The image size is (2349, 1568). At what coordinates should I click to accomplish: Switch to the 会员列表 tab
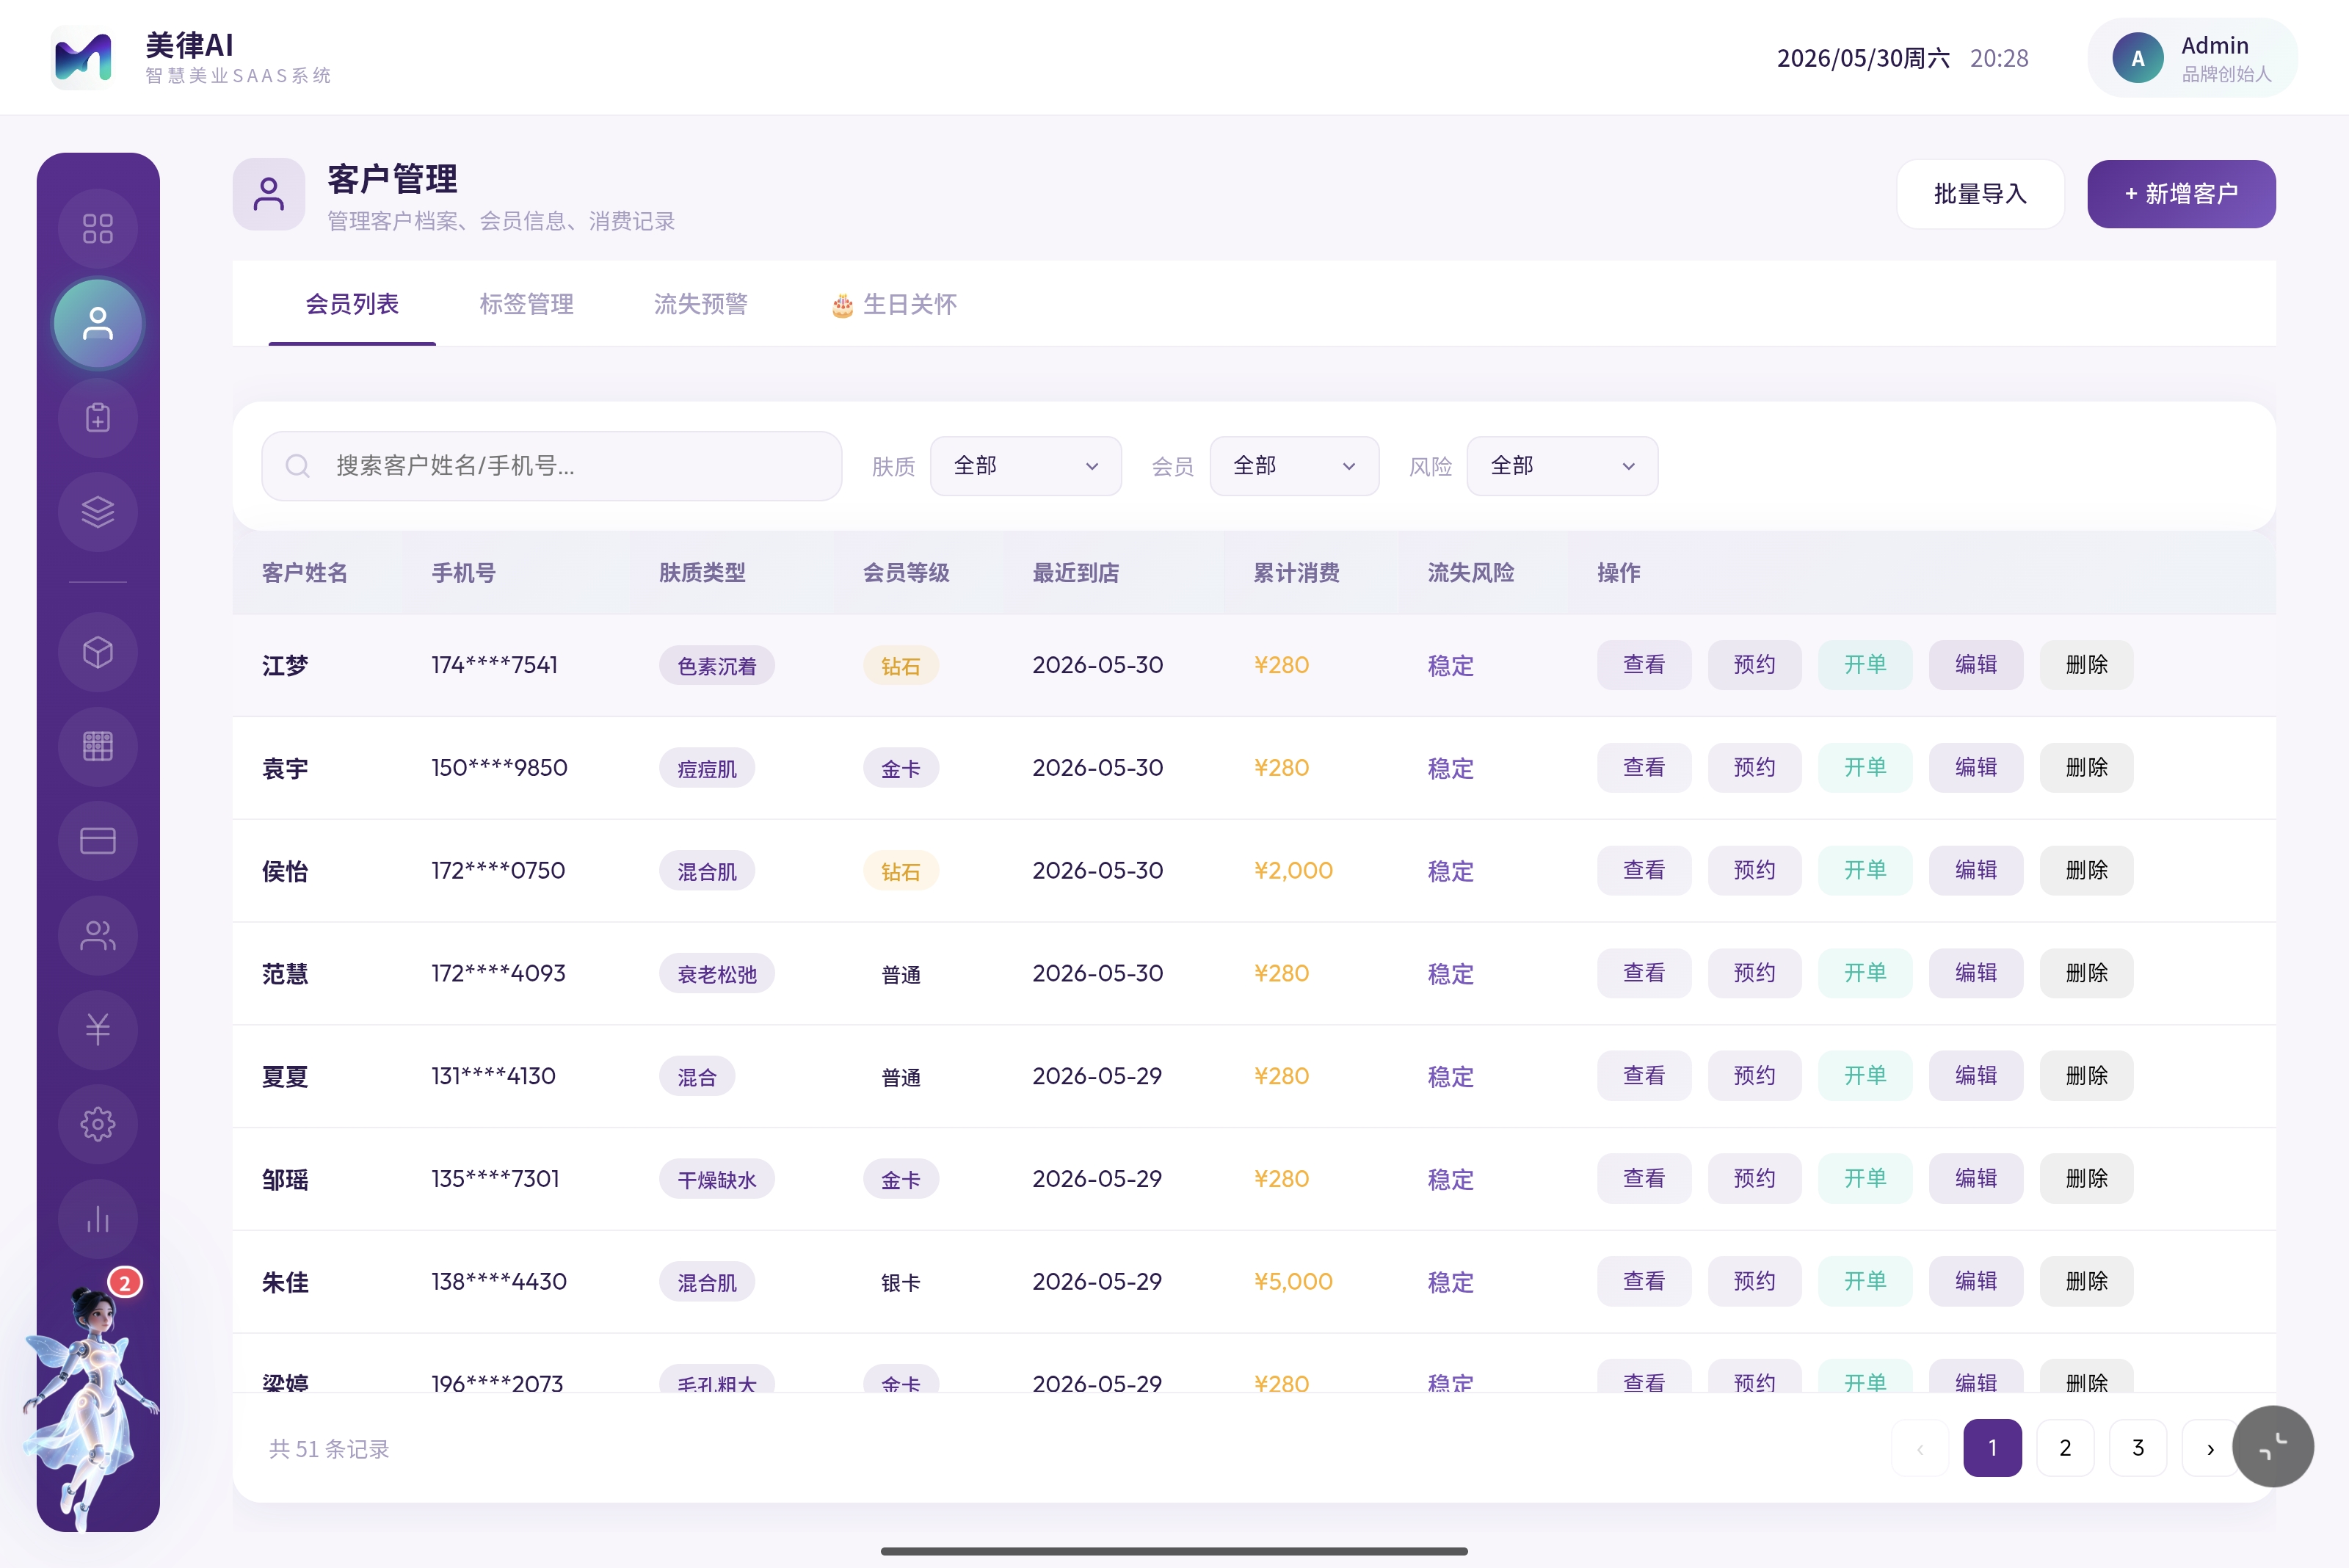coord(352,304)
